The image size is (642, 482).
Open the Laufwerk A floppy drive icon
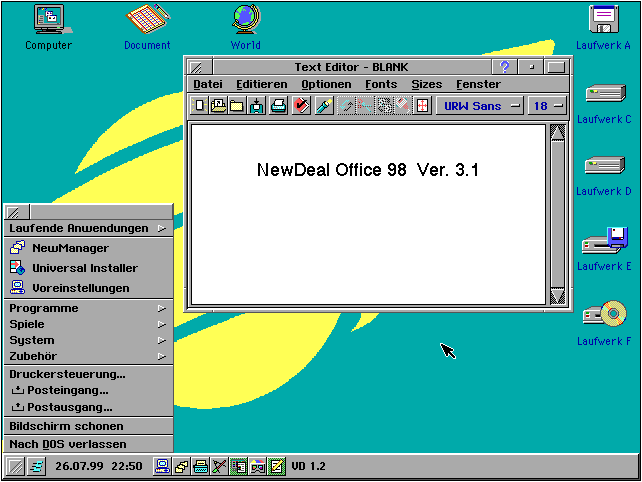[x=604, y=19]
